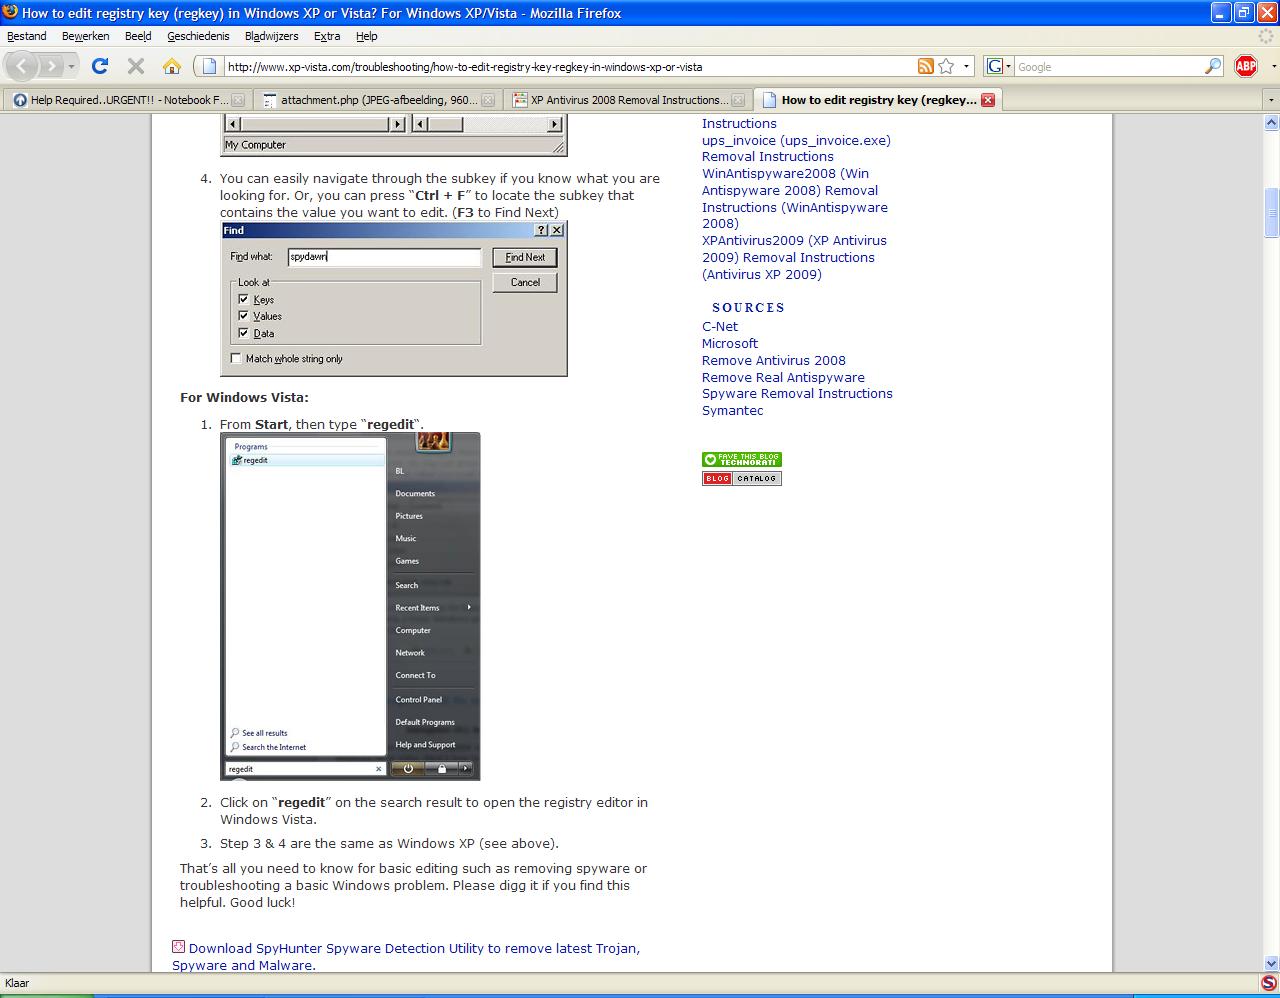Open the Extra menu
This screenshot has width=1280, height=998.
coord(327,36)
